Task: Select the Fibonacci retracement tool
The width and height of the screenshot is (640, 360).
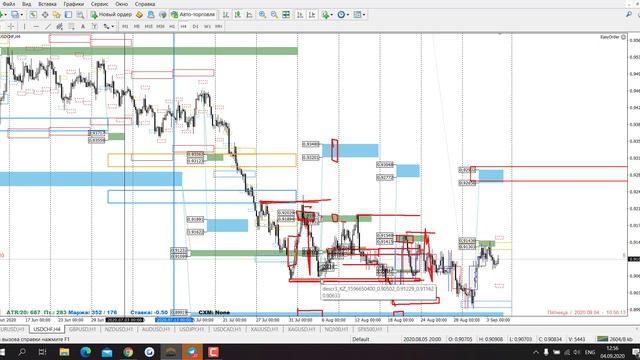Action: pos(71,26)
